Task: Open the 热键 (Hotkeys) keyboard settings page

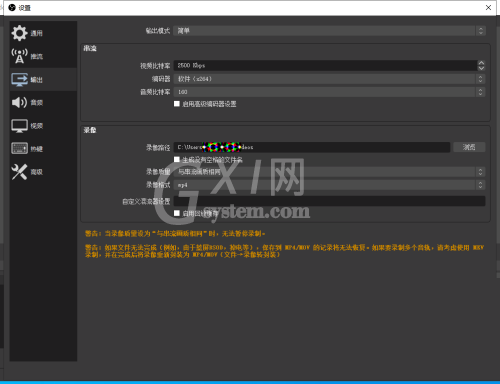Action: [43, 149]
